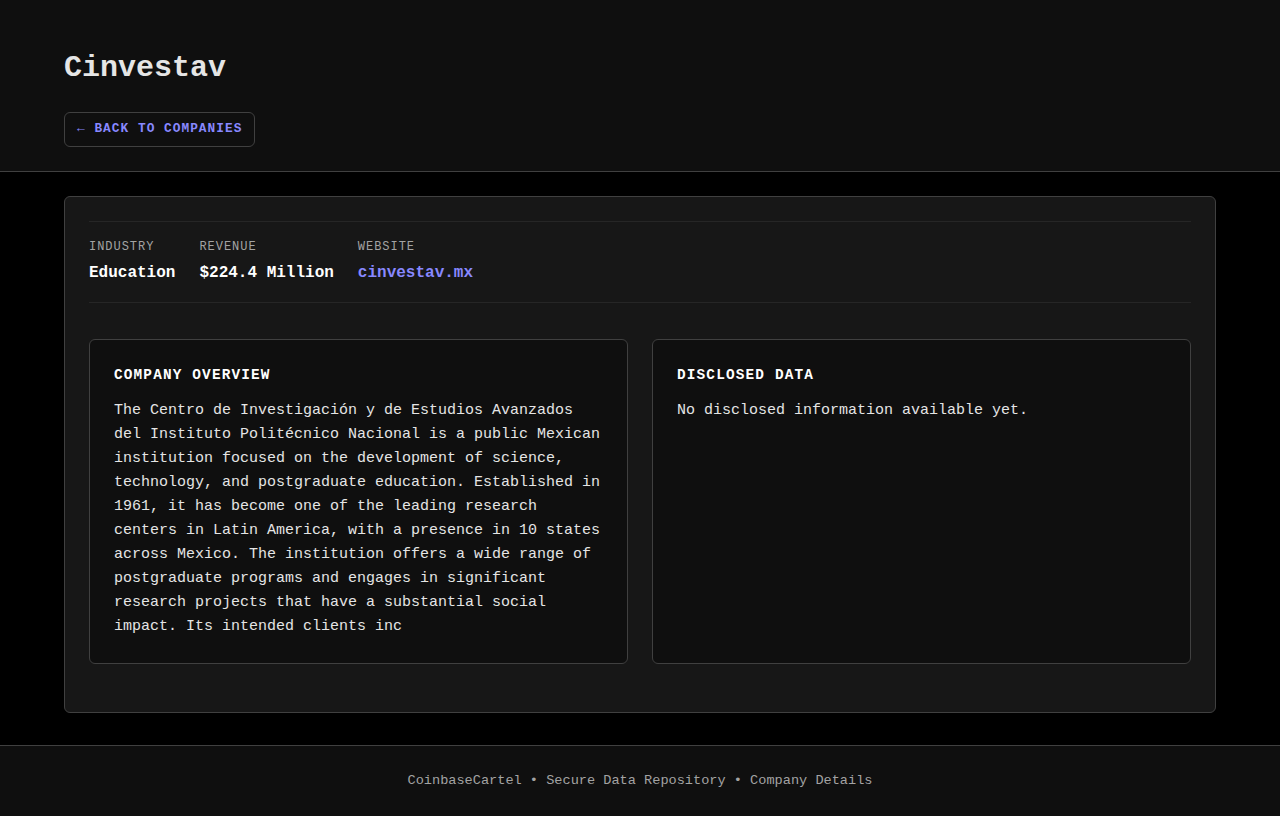Click the left arrow in the back button
This screenshot has width=1280, height=816.
[x=81, y=129]
